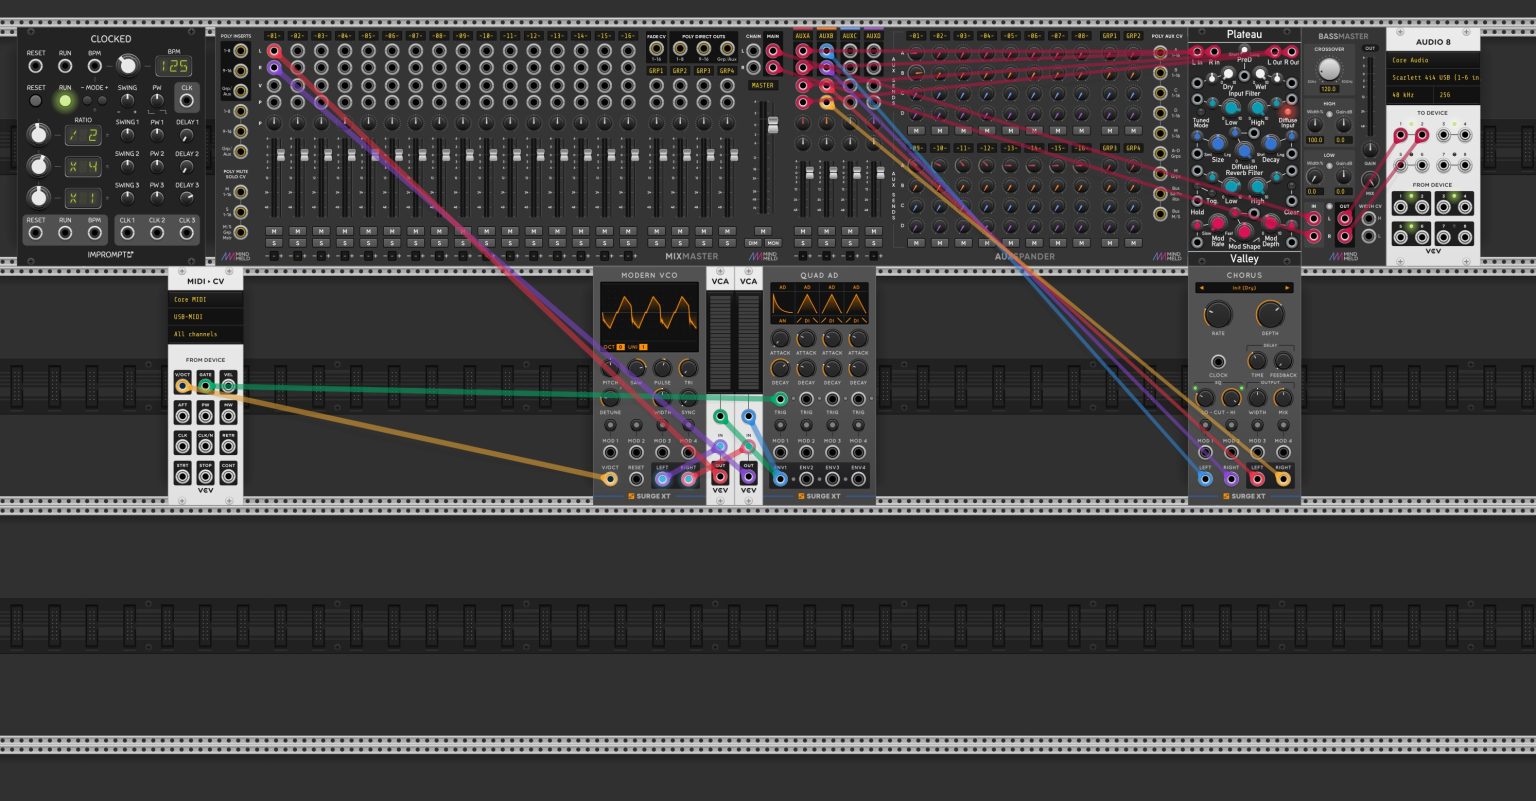Click the DETUNE knob on Modern VCO
Viewport: 1536px width, 801px height.
[x=610, y=398]
